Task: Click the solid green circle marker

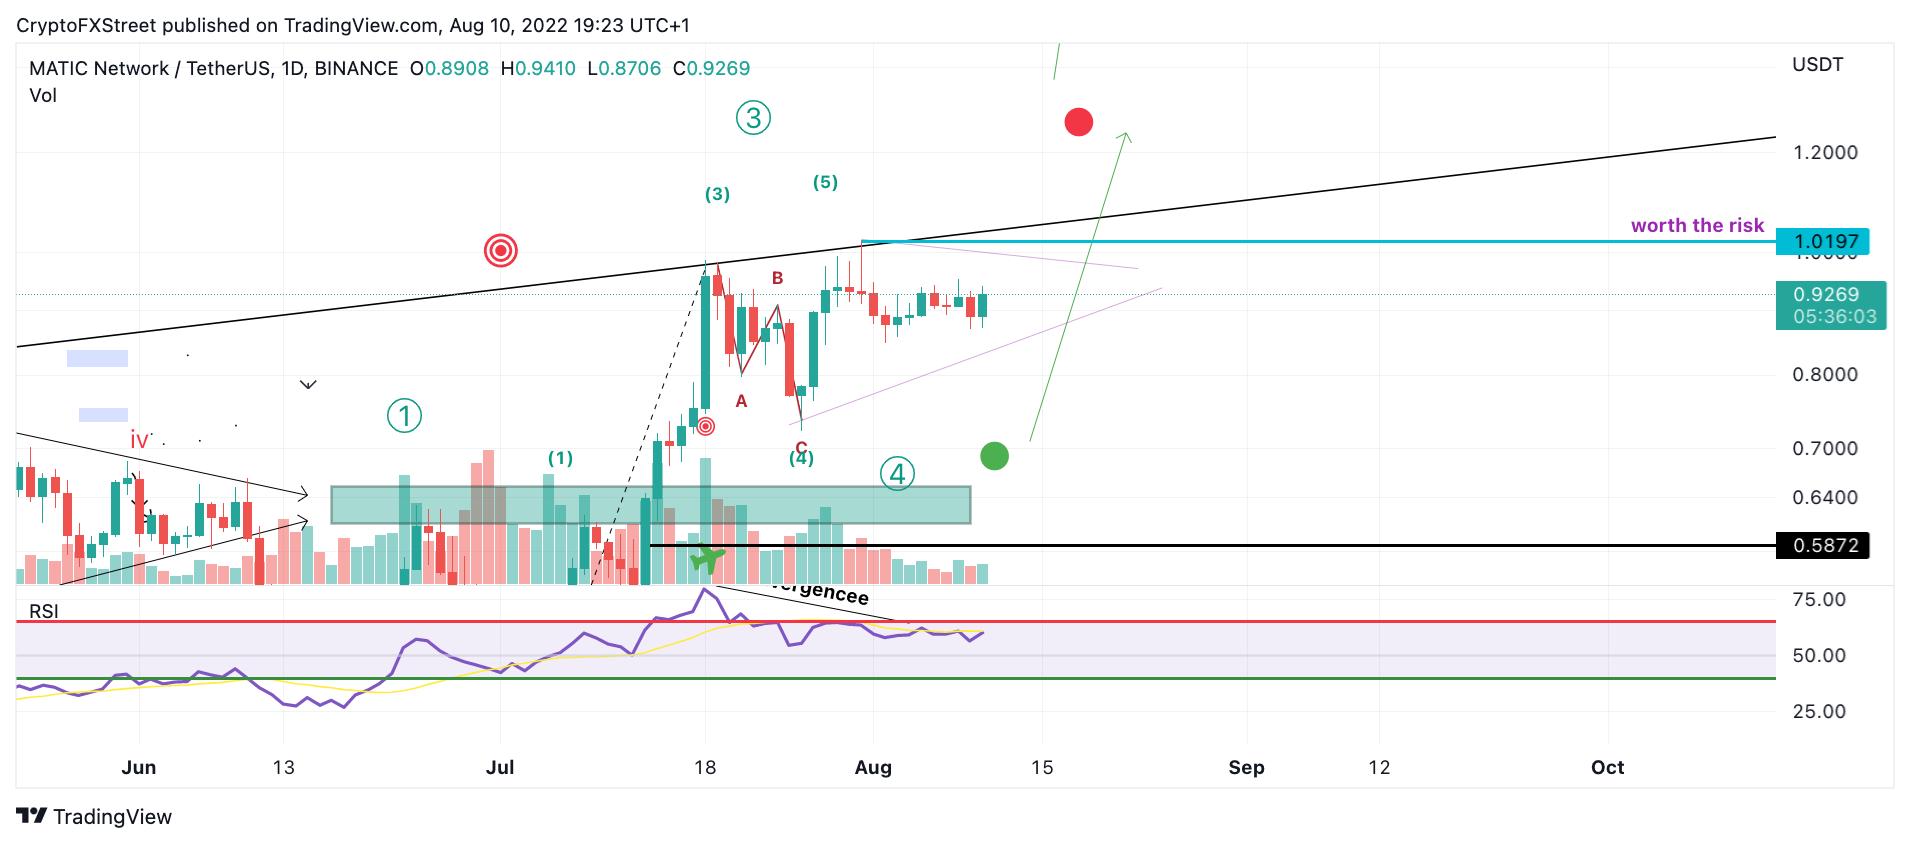Action: [995, 456]
